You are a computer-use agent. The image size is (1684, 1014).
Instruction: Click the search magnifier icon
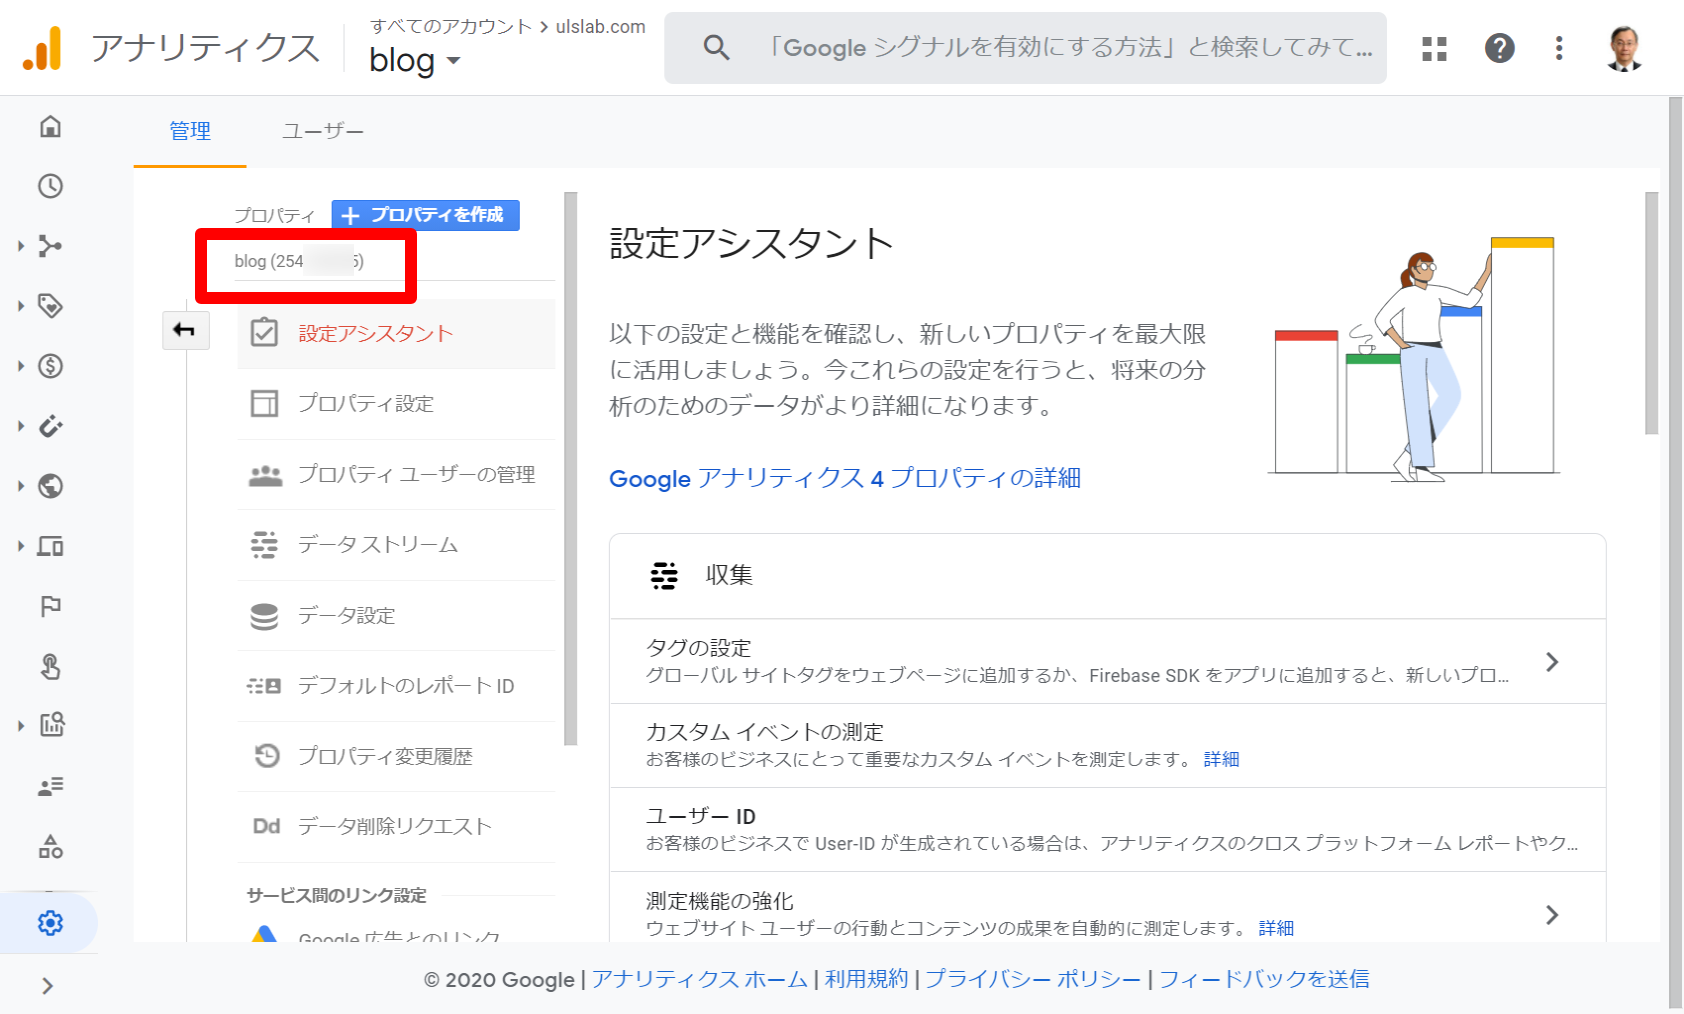click(x=716, y=47)
